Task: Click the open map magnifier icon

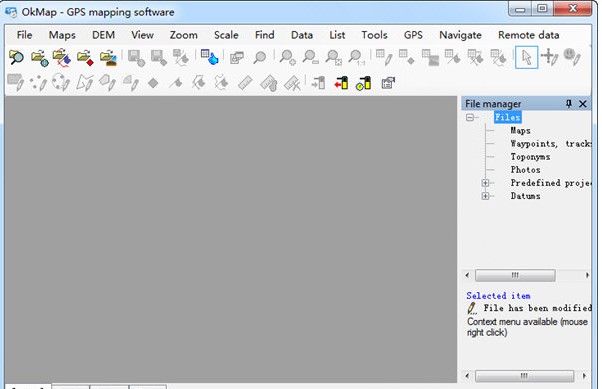Action: (16, 58)
